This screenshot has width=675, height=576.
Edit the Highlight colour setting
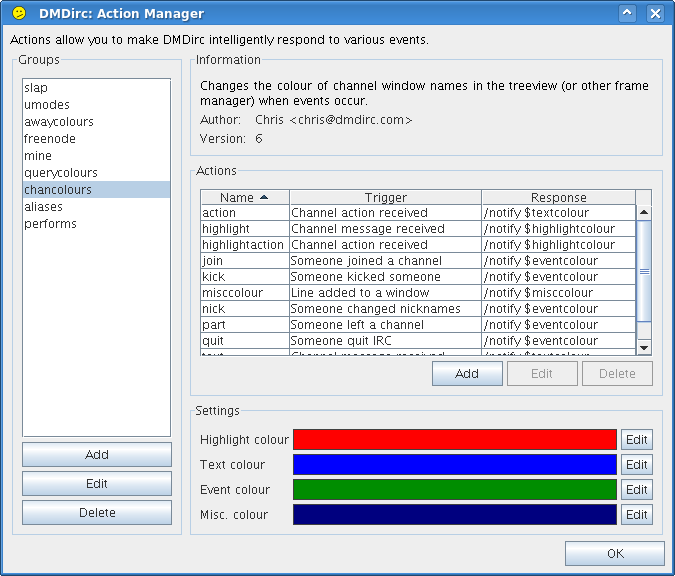point(637,440)
